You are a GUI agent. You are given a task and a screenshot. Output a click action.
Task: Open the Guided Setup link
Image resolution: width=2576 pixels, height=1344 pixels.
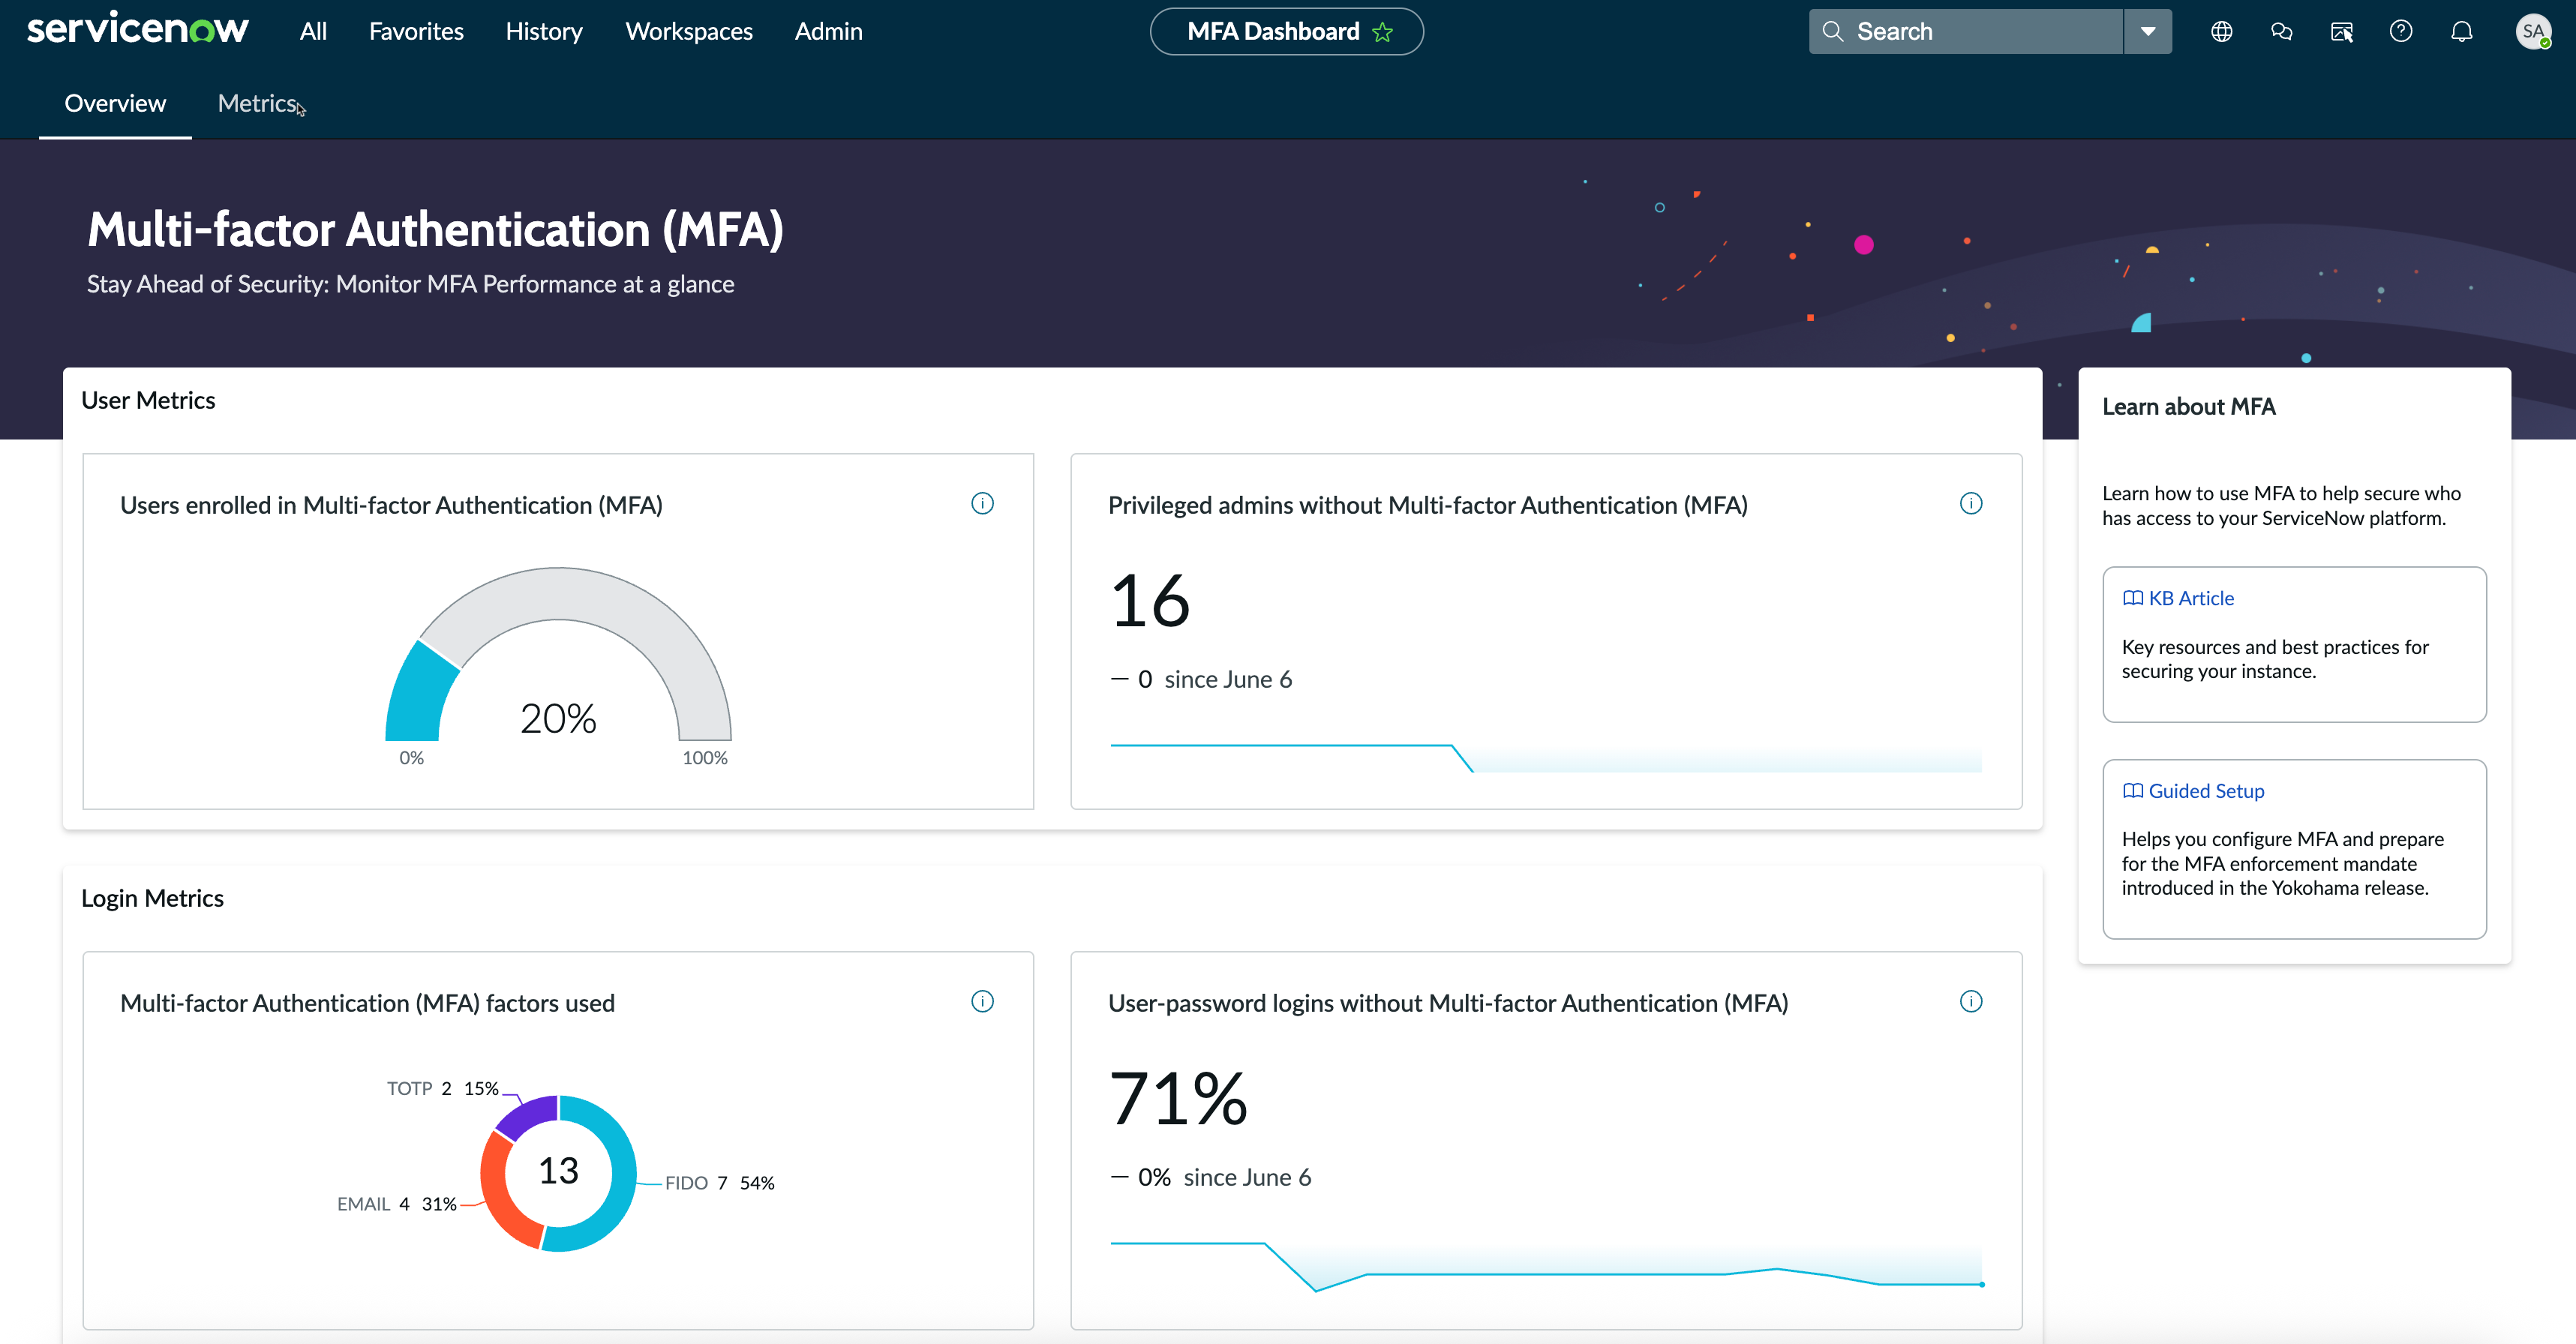click(x=2206, y=791)
